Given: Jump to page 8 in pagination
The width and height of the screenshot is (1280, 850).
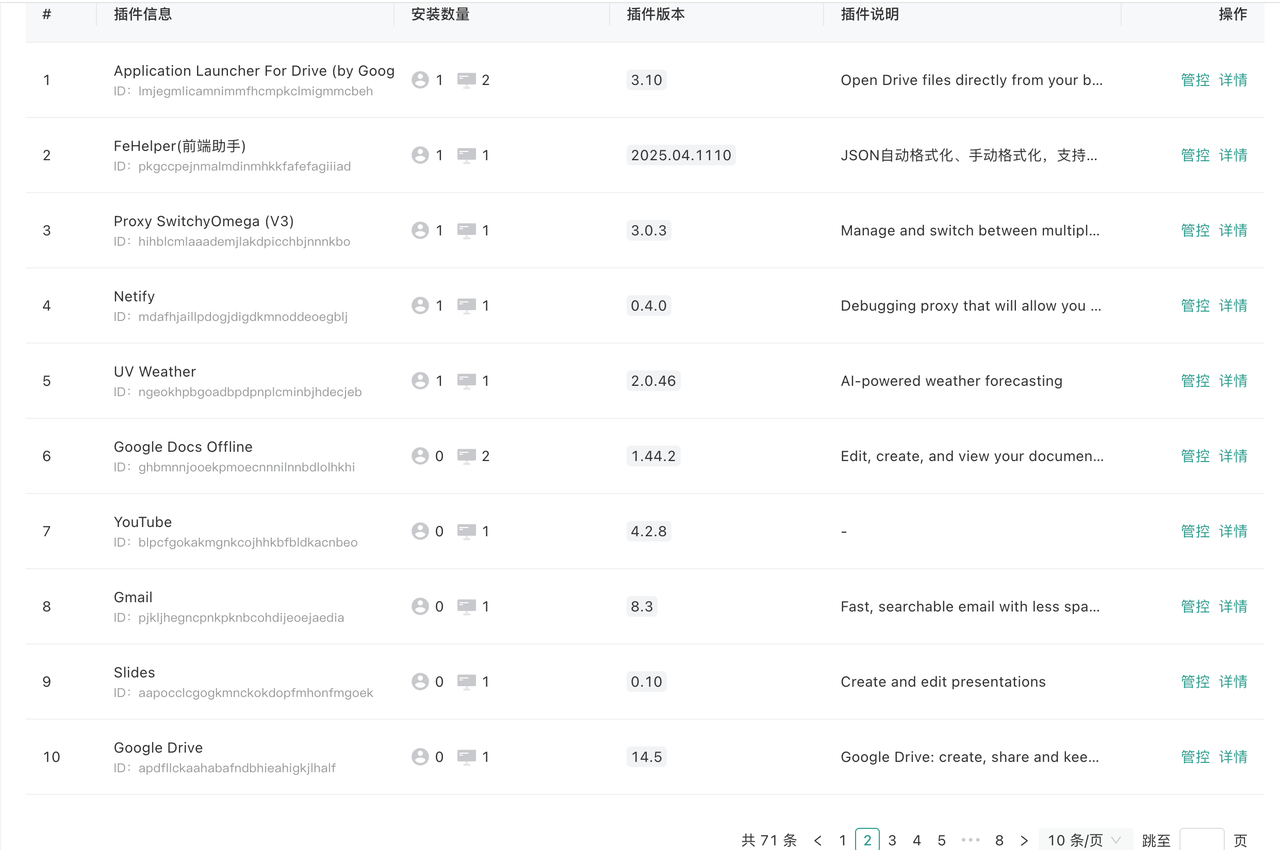Looking at the screenshot, I should click(999, 840).
